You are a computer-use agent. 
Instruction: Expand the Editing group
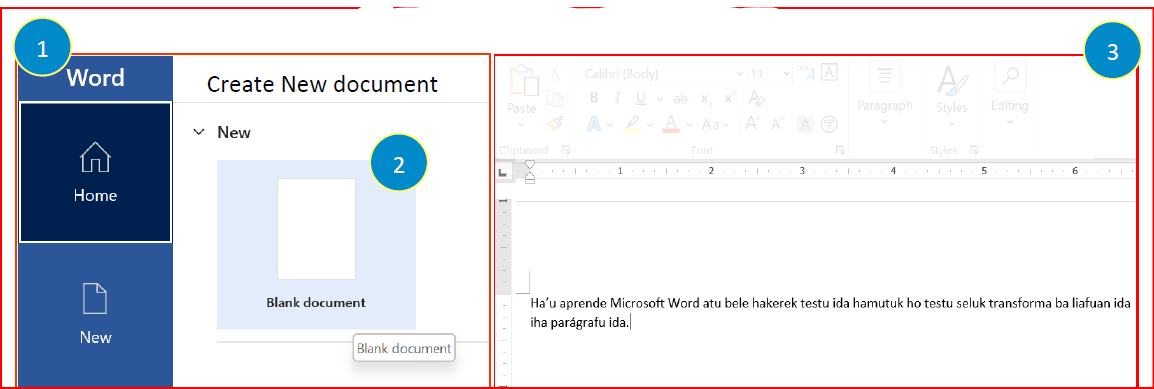[1009, 93]
